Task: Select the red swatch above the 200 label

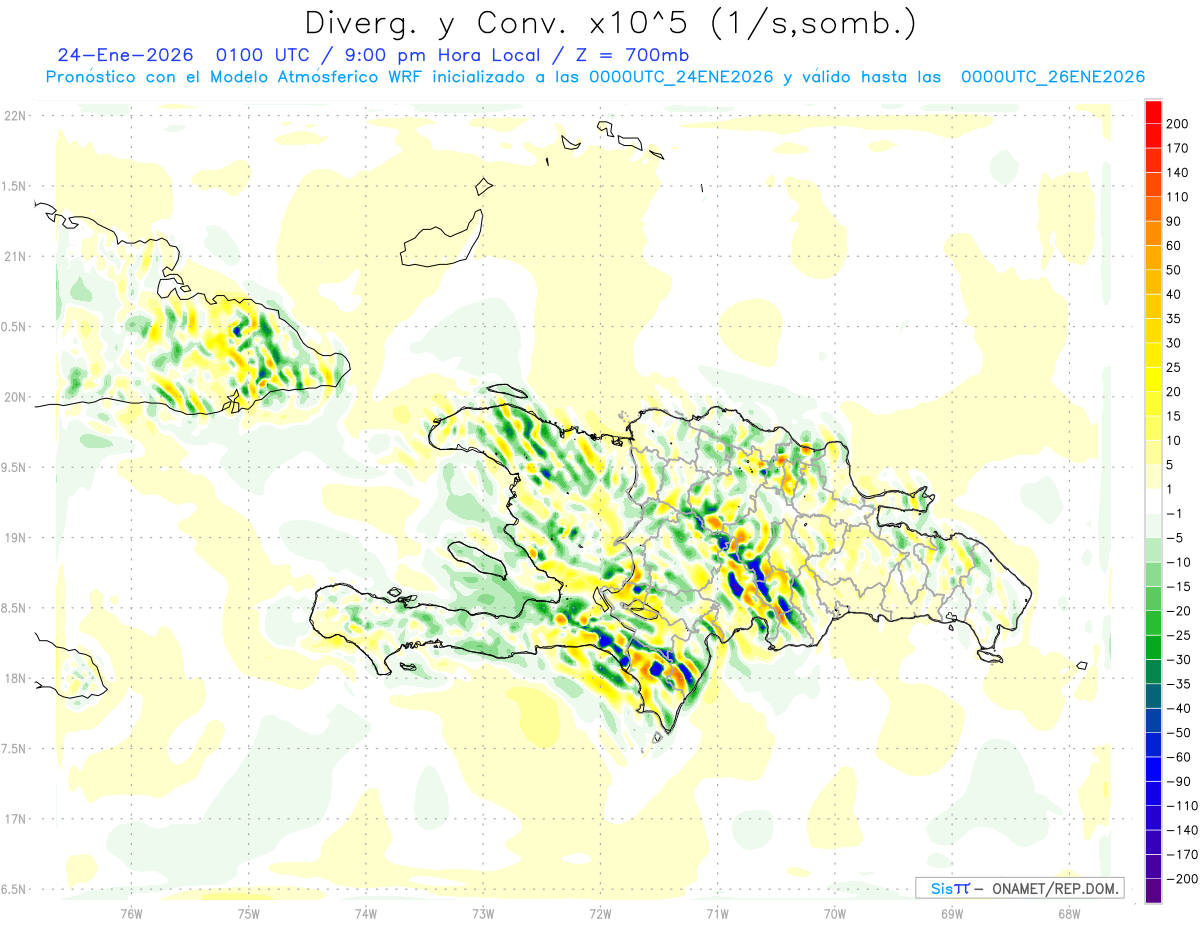Action: click(x=1153, y=112)
